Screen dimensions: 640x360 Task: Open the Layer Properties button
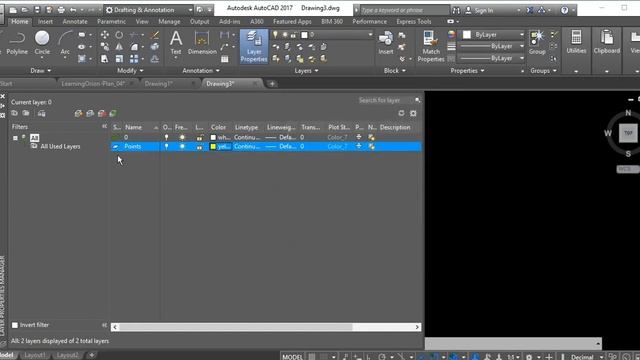click(254, 46)
